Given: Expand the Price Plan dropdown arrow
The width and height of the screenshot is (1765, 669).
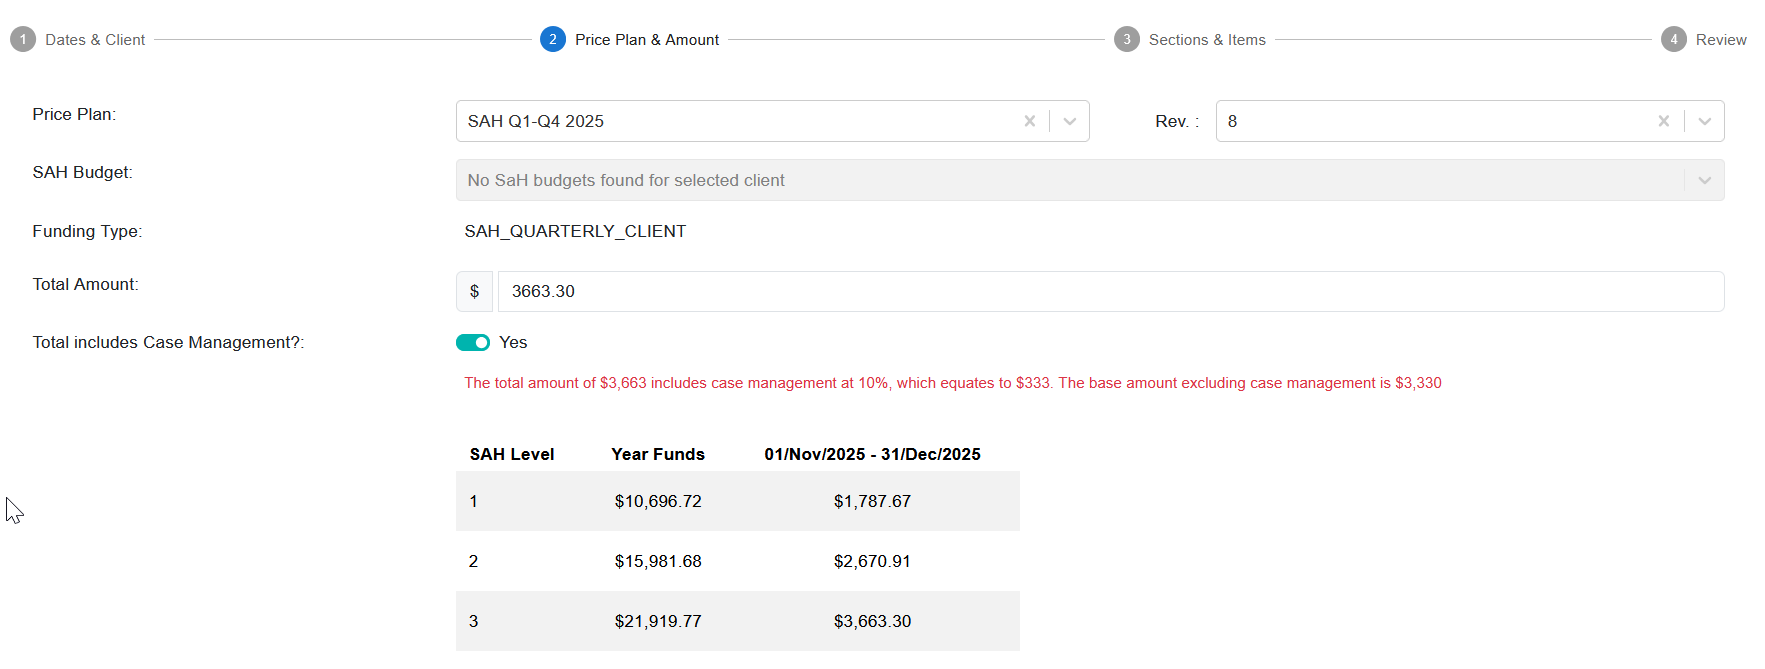Looking at the screenshot, I should pos(1069,121).
